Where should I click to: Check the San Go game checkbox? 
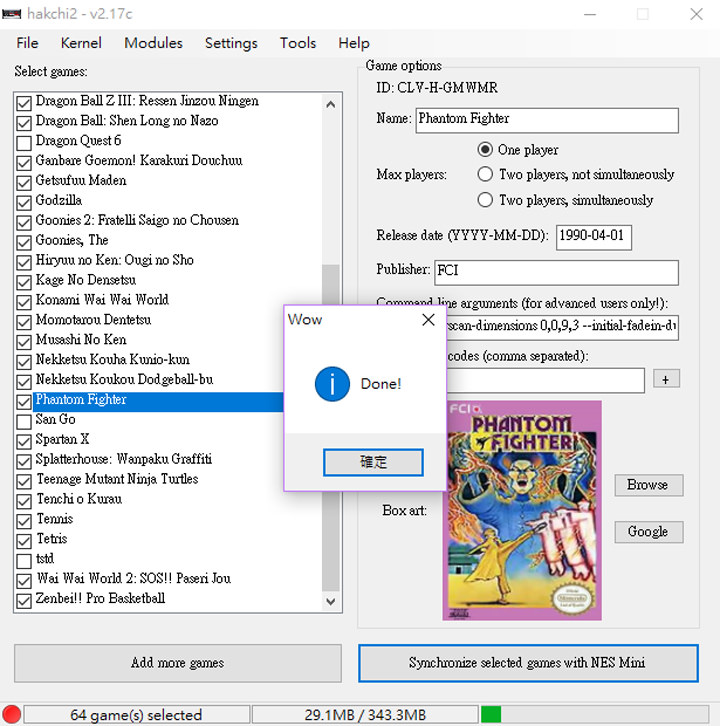pos(24,420)
